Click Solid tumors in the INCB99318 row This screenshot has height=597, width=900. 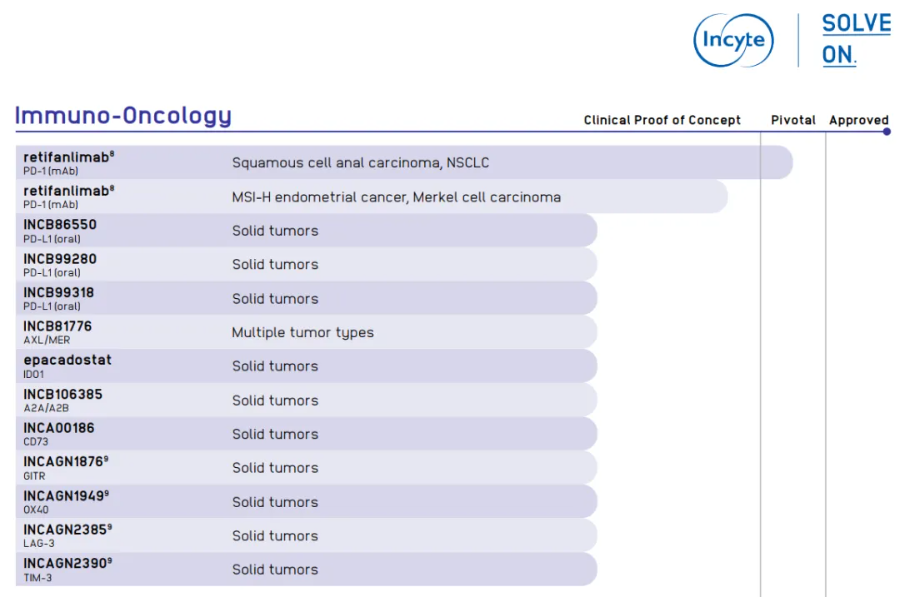[275, 298]
